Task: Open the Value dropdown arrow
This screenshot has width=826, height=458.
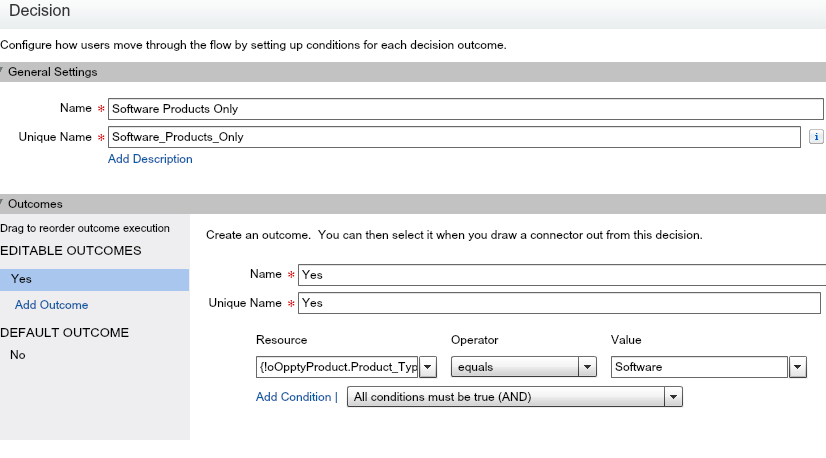Action: click(x=798, y=367)
